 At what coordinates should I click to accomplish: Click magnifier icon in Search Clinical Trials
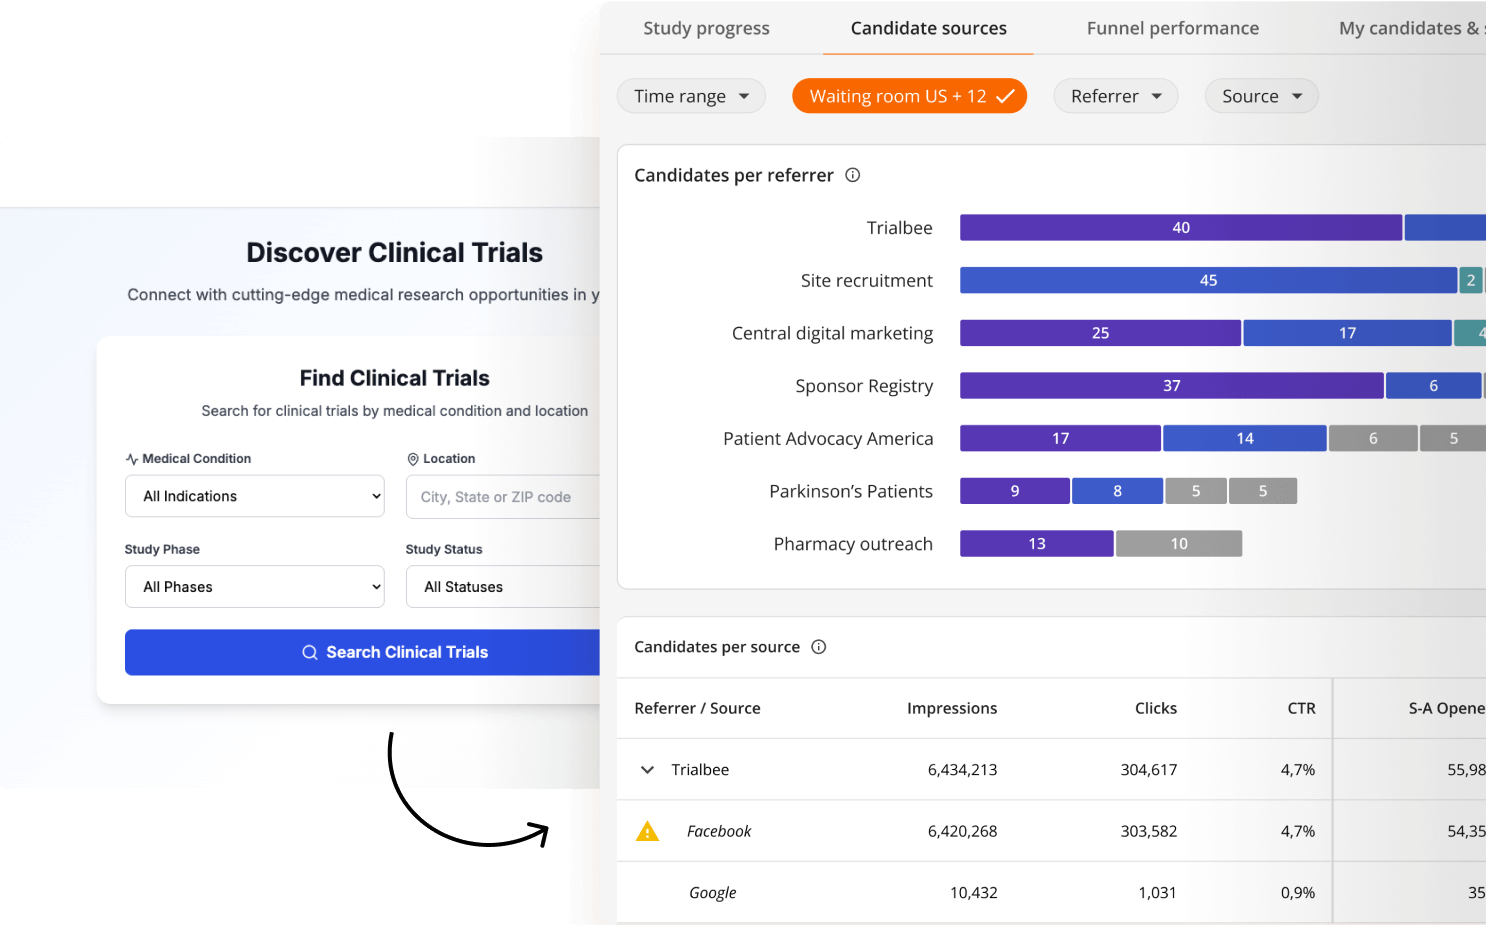(310, 652)
